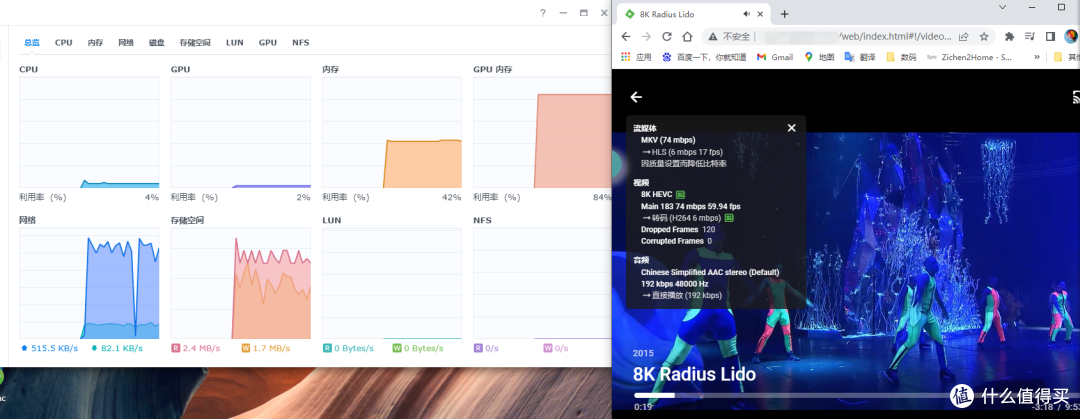1080x419 pixels.
Task: Click the Dropped Frames 120 stat
Action: 678,229
